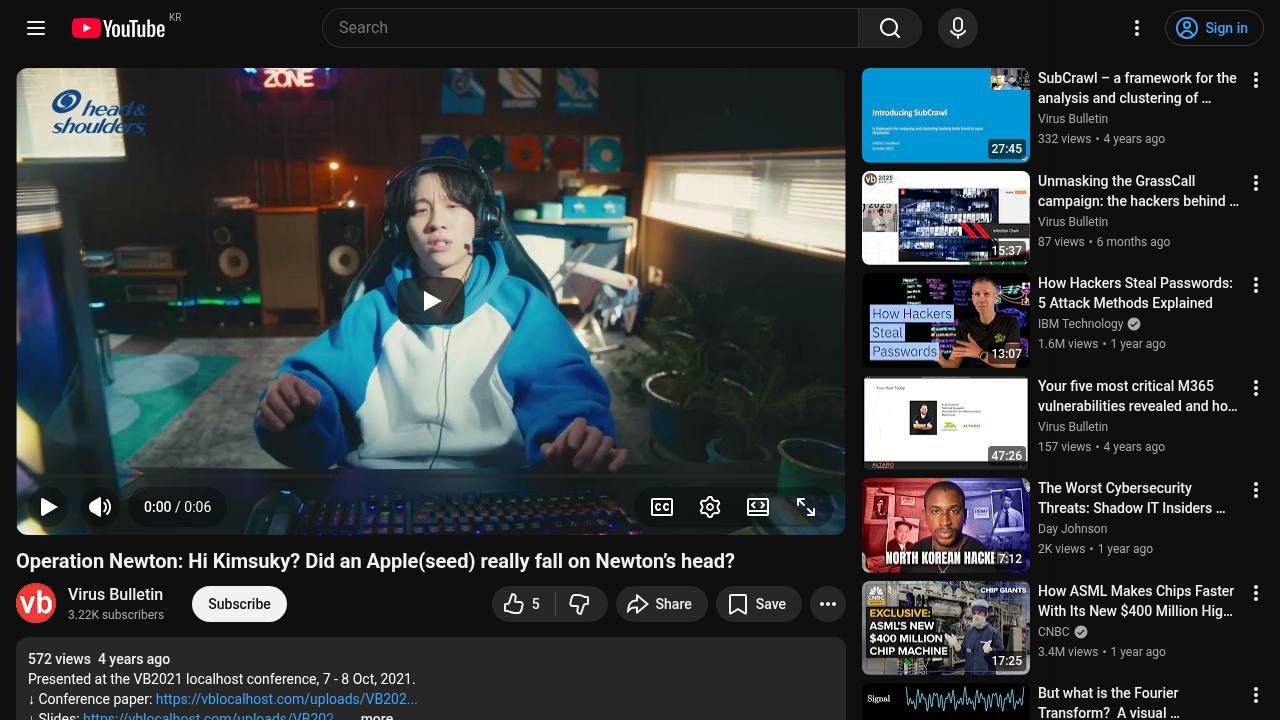
Task: Open menu for ASML Makes Chips video
Action: (1256, 593)
